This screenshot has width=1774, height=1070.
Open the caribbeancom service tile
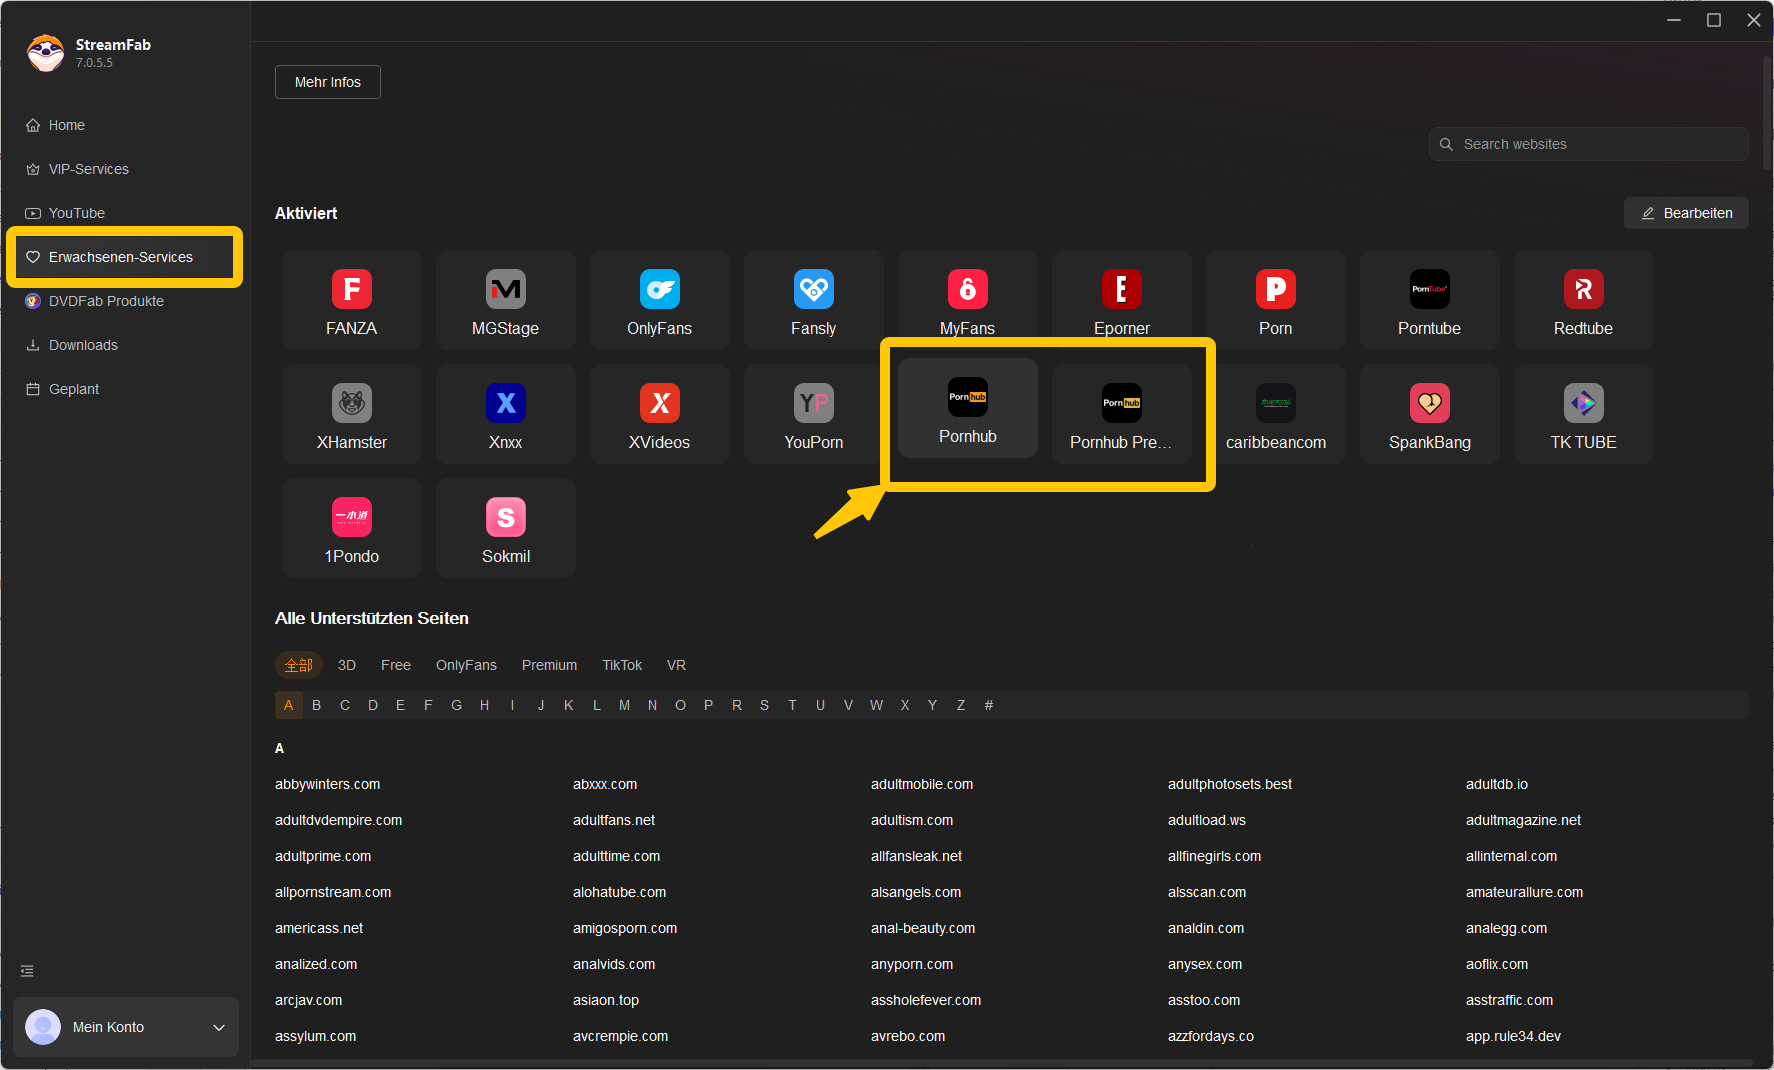(1275, 414)
